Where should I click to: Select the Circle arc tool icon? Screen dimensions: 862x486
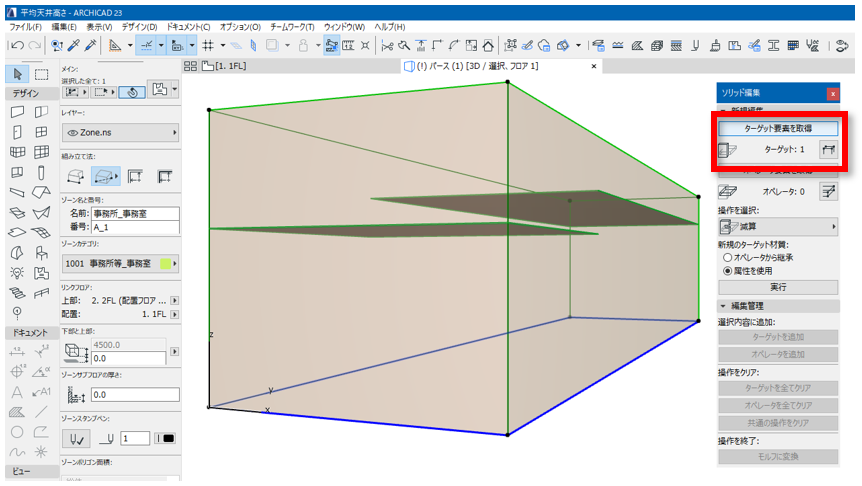17,432
